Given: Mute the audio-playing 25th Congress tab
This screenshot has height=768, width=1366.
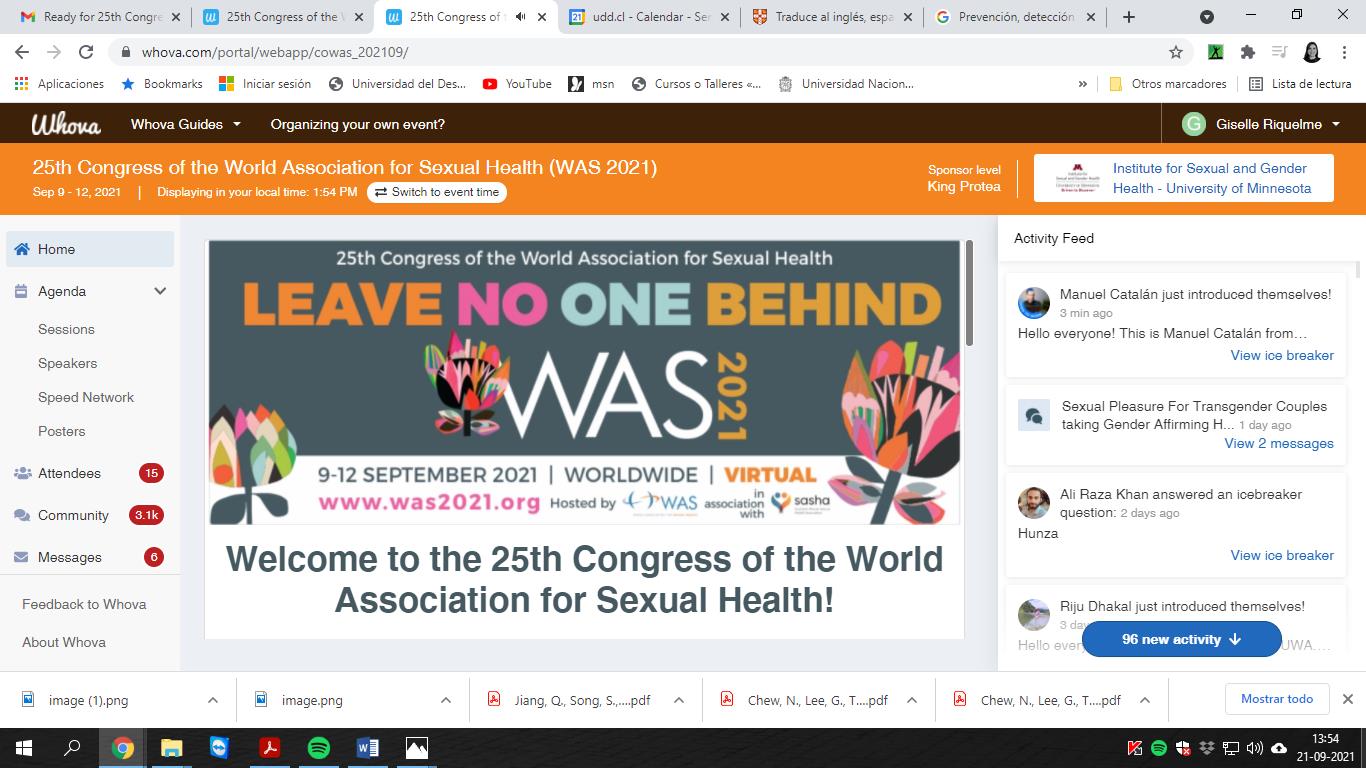Looking at the screenshot, I should pos(521,17).
